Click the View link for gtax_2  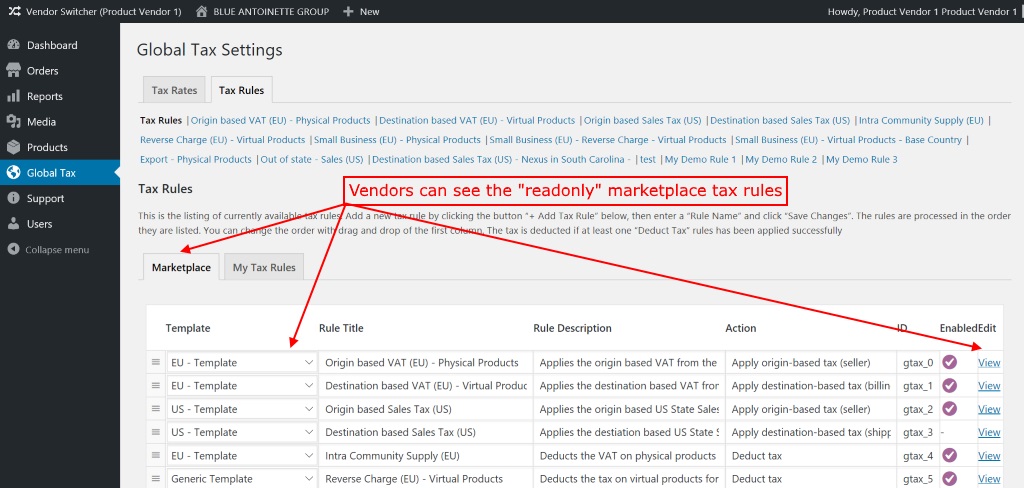point(989,409)
